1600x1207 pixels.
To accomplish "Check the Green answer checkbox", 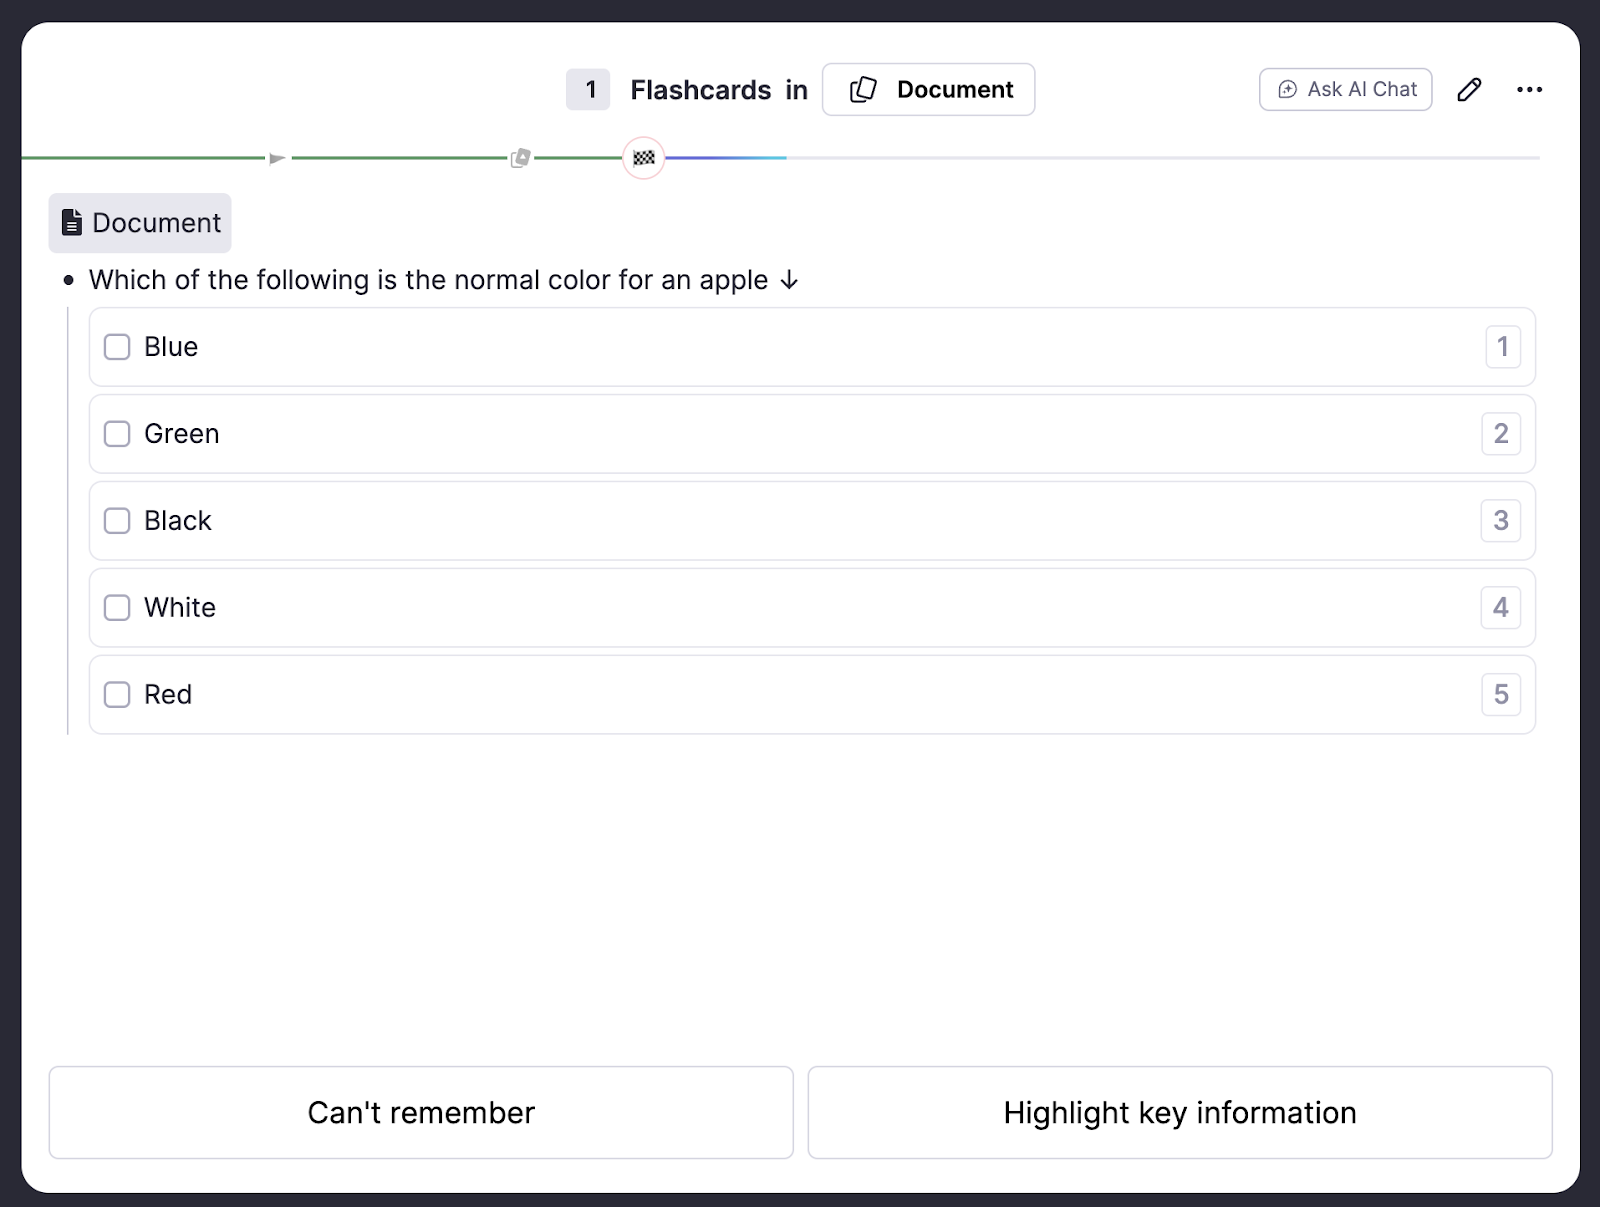I will click(x=118, y=434).
